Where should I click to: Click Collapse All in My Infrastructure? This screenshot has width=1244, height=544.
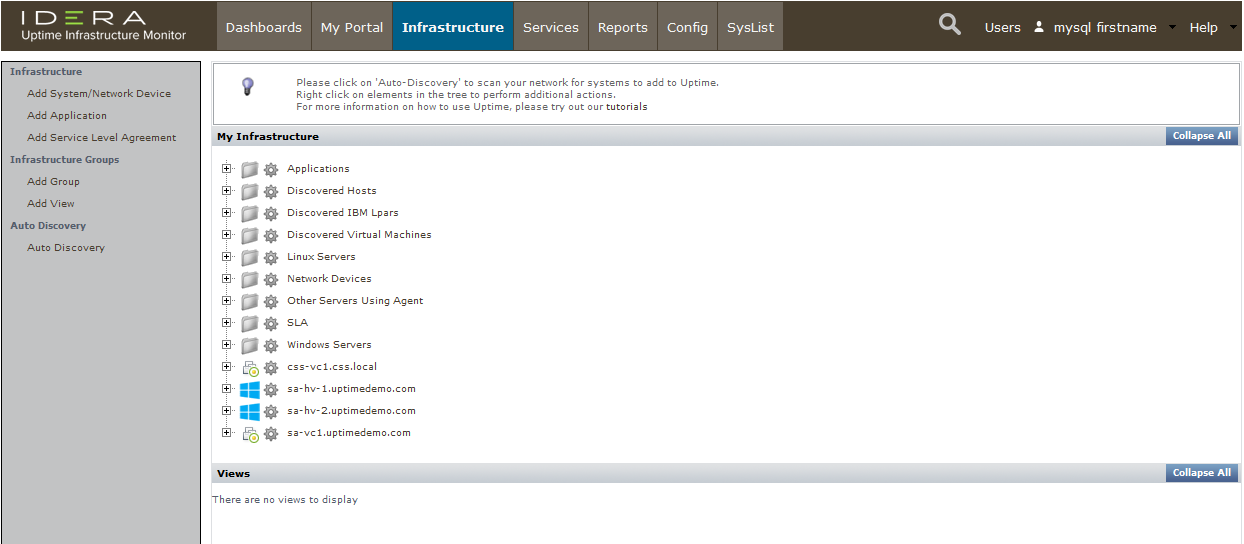click(1202, 136)
